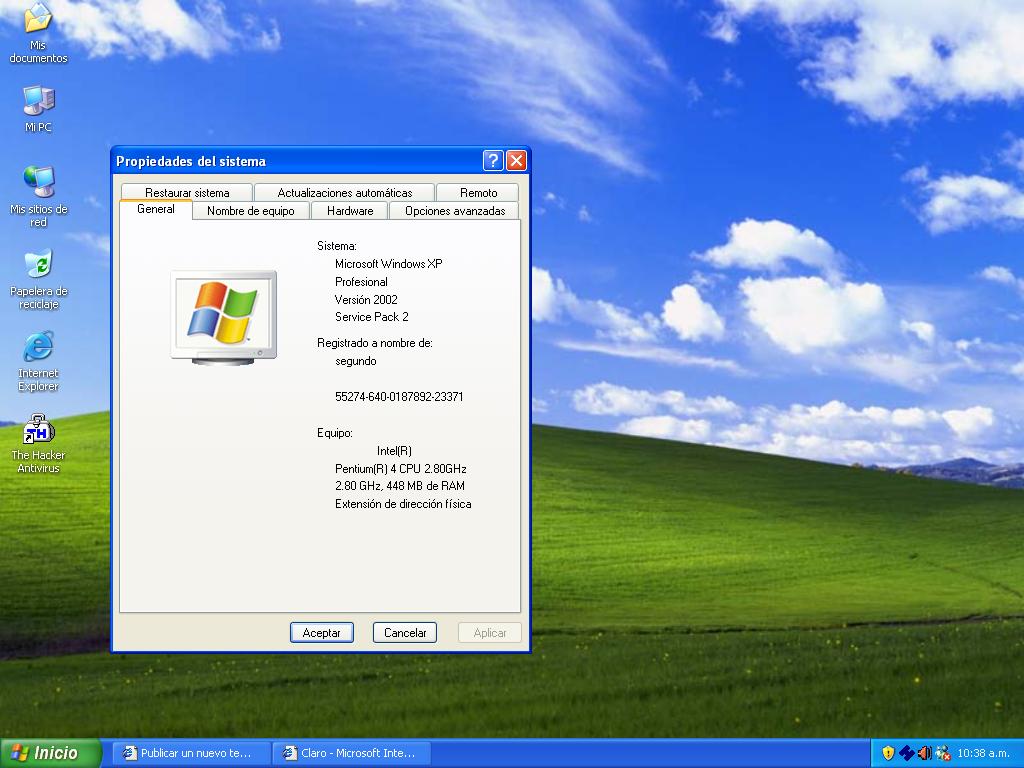The image size is (1024, 768).
Task: Select the Mi PC desktop icon
Action: click(x=38, y=109)
